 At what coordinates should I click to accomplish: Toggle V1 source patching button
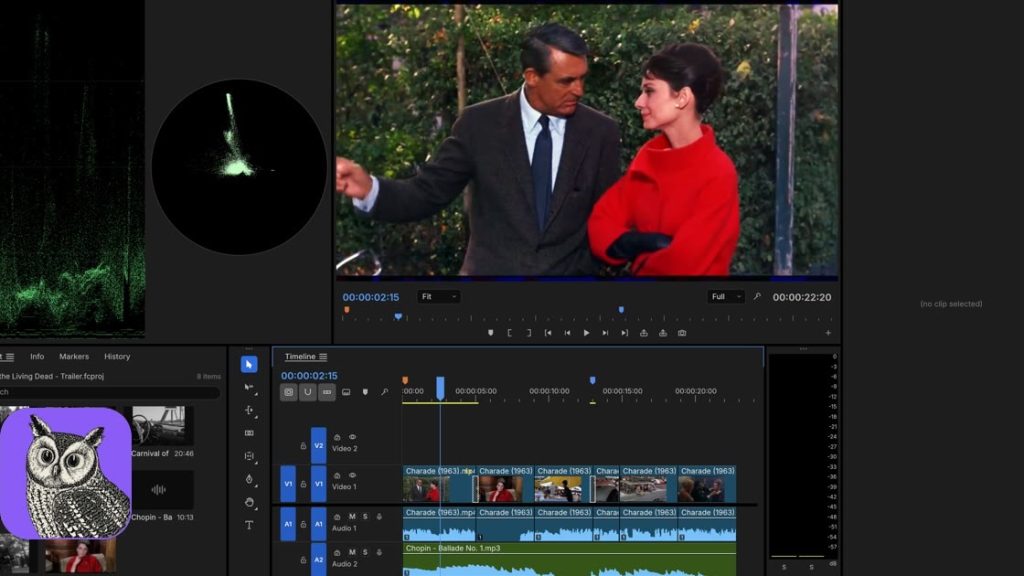(288, 485)
